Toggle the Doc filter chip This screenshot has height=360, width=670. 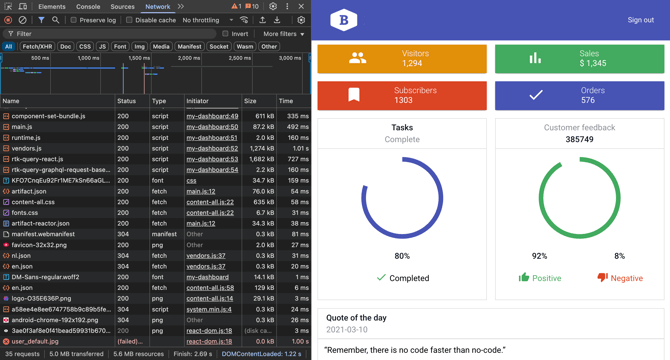coord(65,47)
